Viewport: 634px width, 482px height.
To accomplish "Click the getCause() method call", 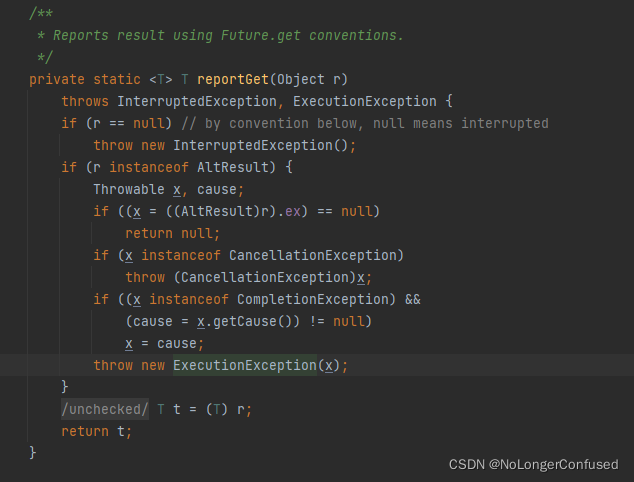I will click(250, 321).
